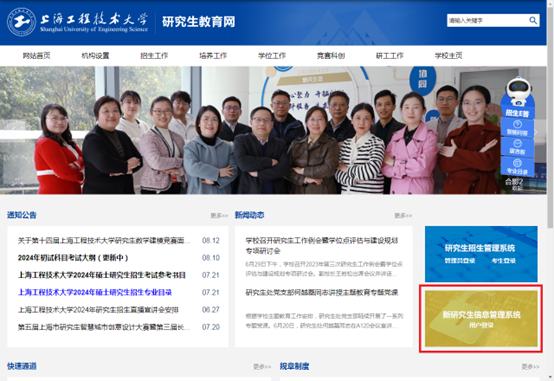Open the 学位工作 navigation menu
This screenshot has height=381, width=554.
(272, 55)
